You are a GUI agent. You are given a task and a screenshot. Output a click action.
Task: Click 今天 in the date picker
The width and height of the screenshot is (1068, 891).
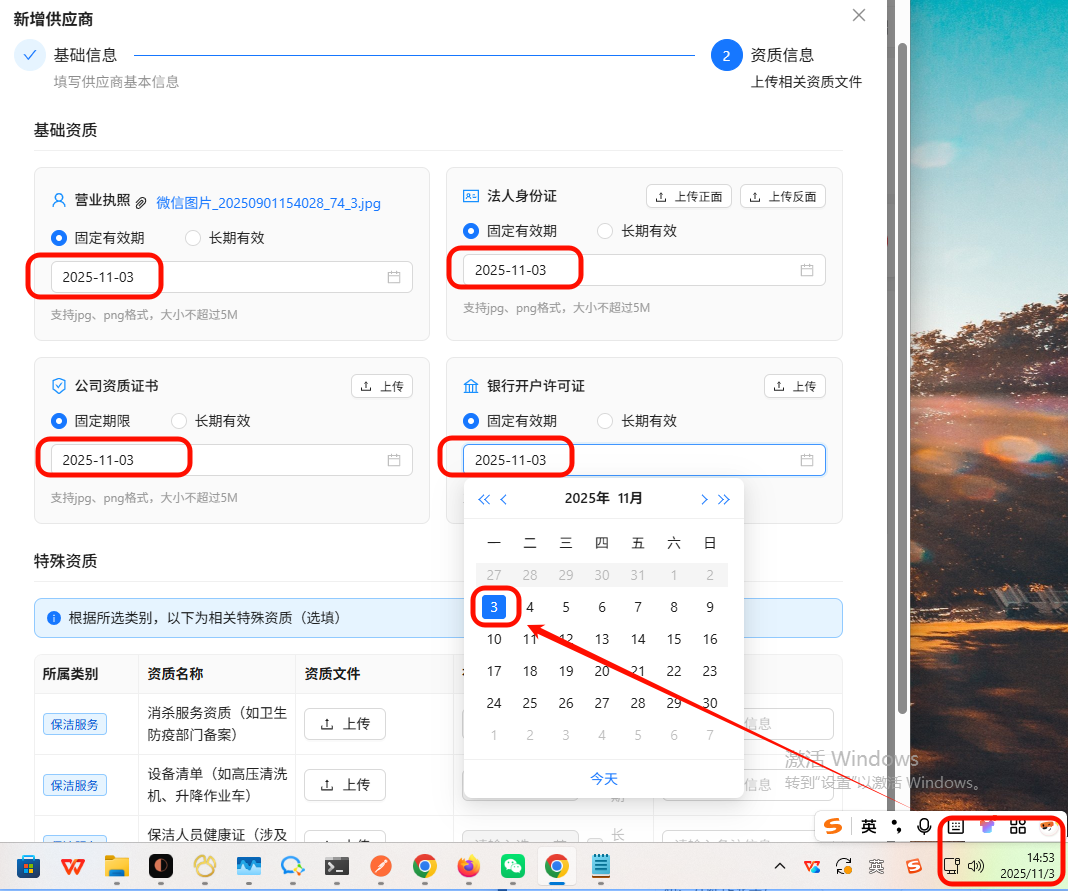coord(604,778)
